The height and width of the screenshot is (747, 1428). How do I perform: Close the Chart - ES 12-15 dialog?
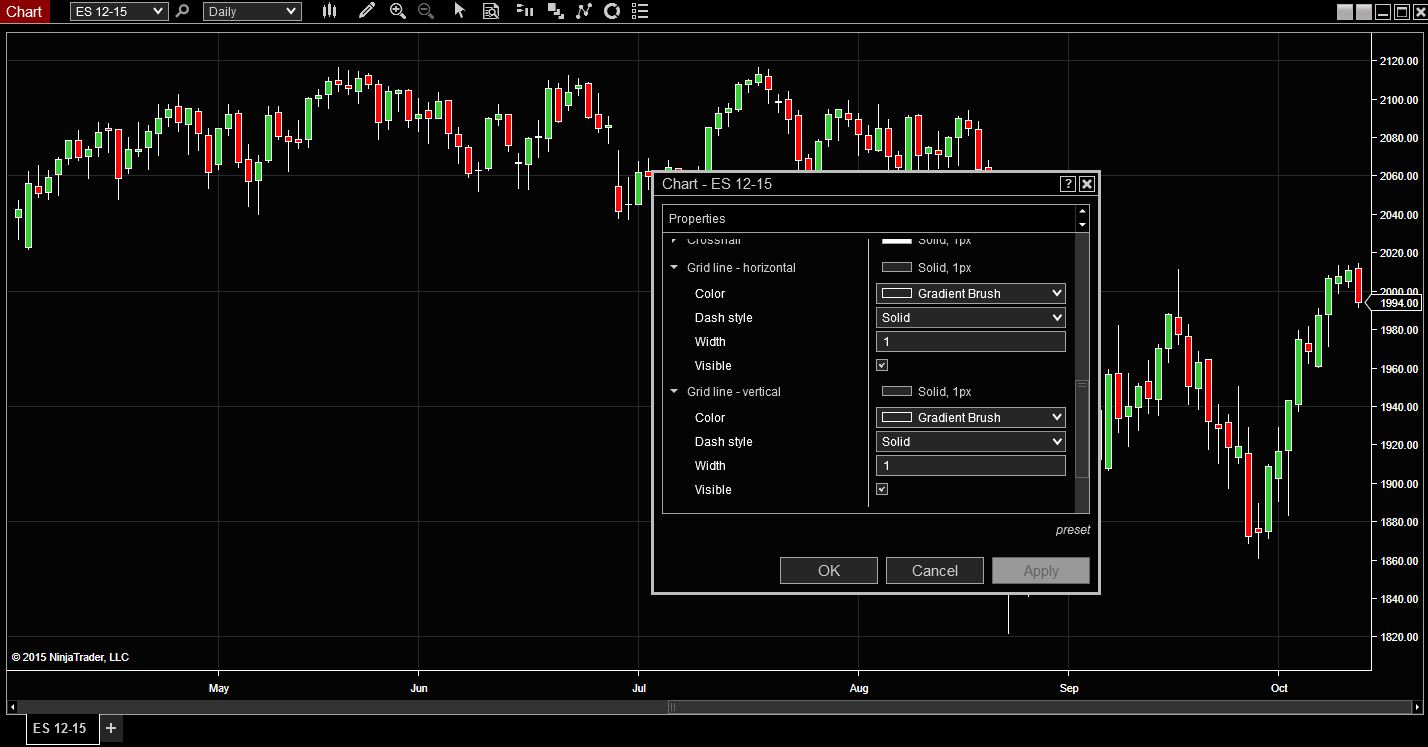1087,184
